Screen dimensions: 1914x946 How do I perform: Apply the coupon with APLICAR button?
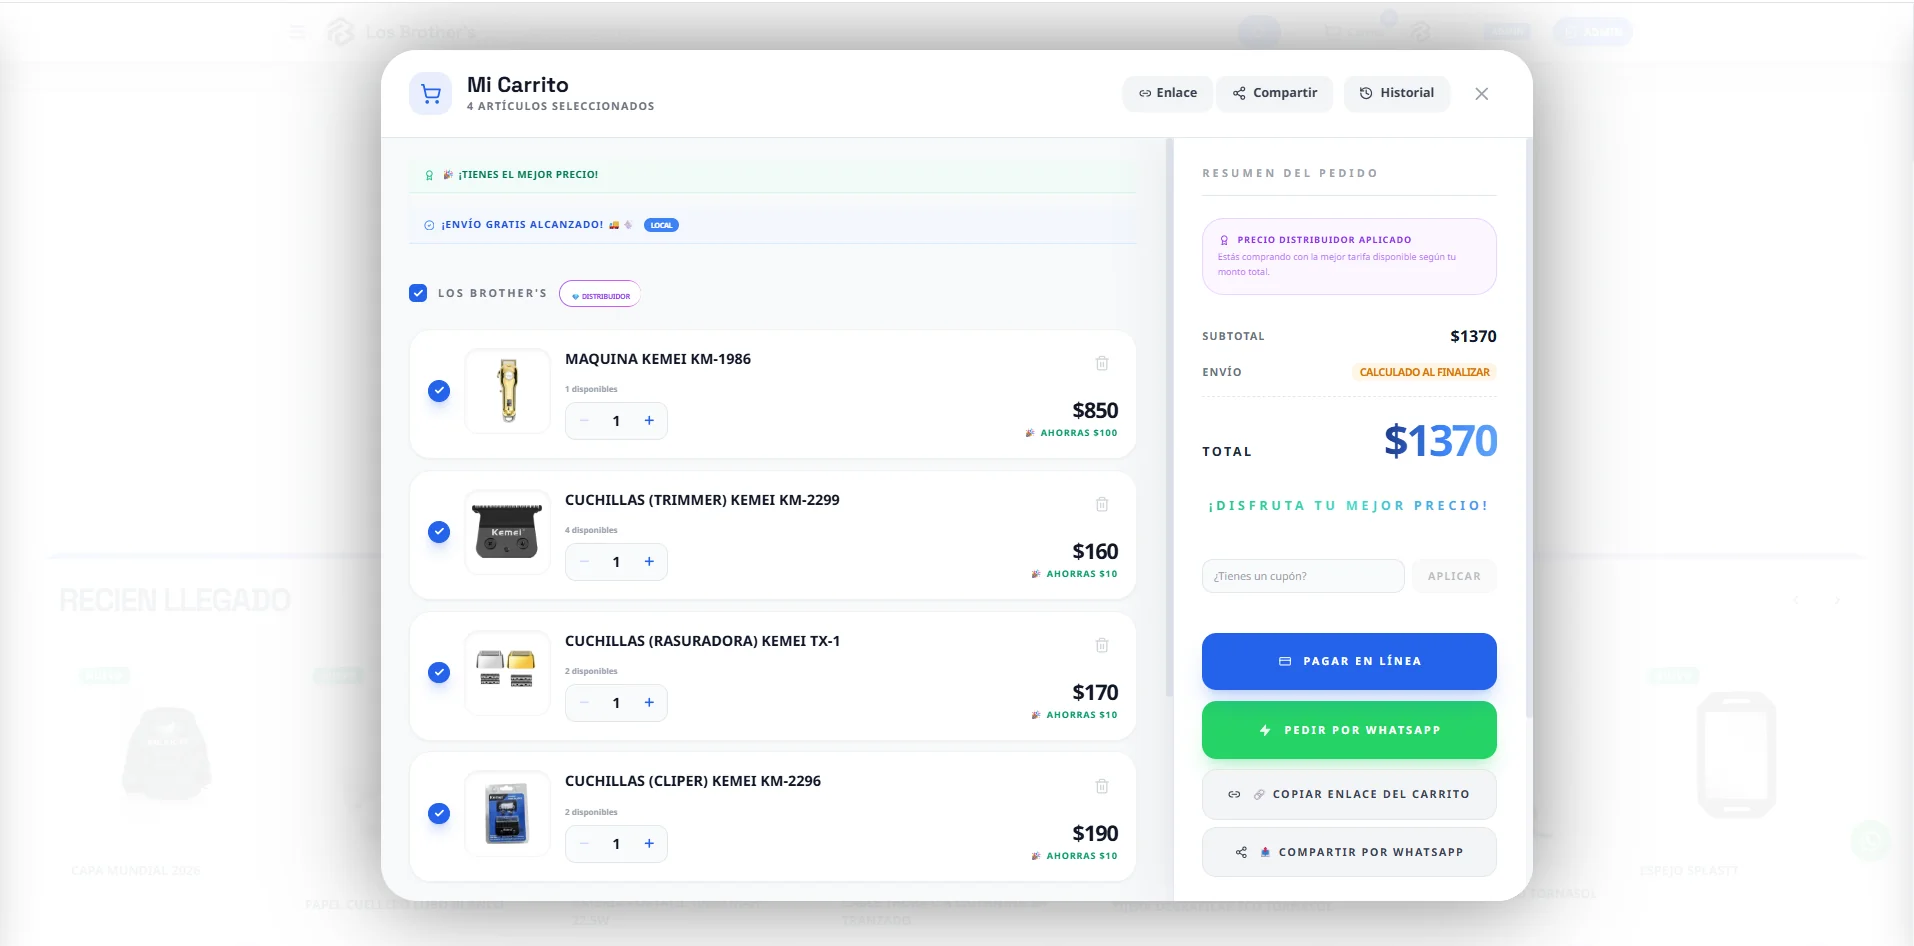(1454, 576)
